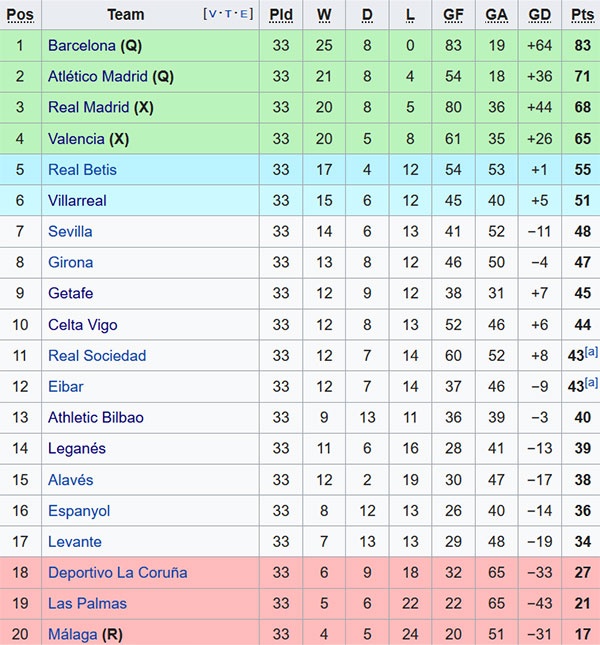Click the Atlético Madrid team link
Screen dimensions: 600x645
(98, 77)
